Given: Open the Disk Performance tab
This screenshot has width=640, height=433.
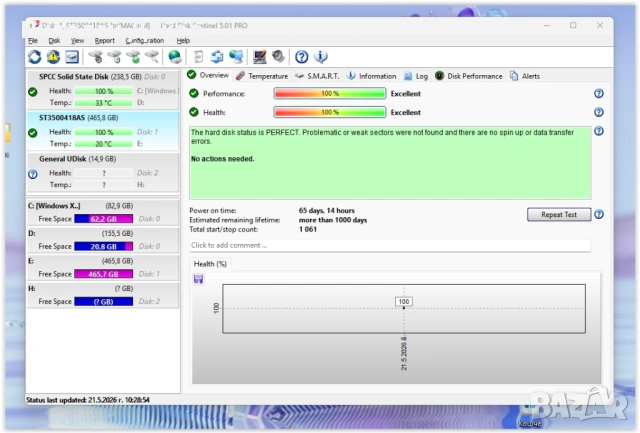Looking at the screenshot, I should point(469,76).
